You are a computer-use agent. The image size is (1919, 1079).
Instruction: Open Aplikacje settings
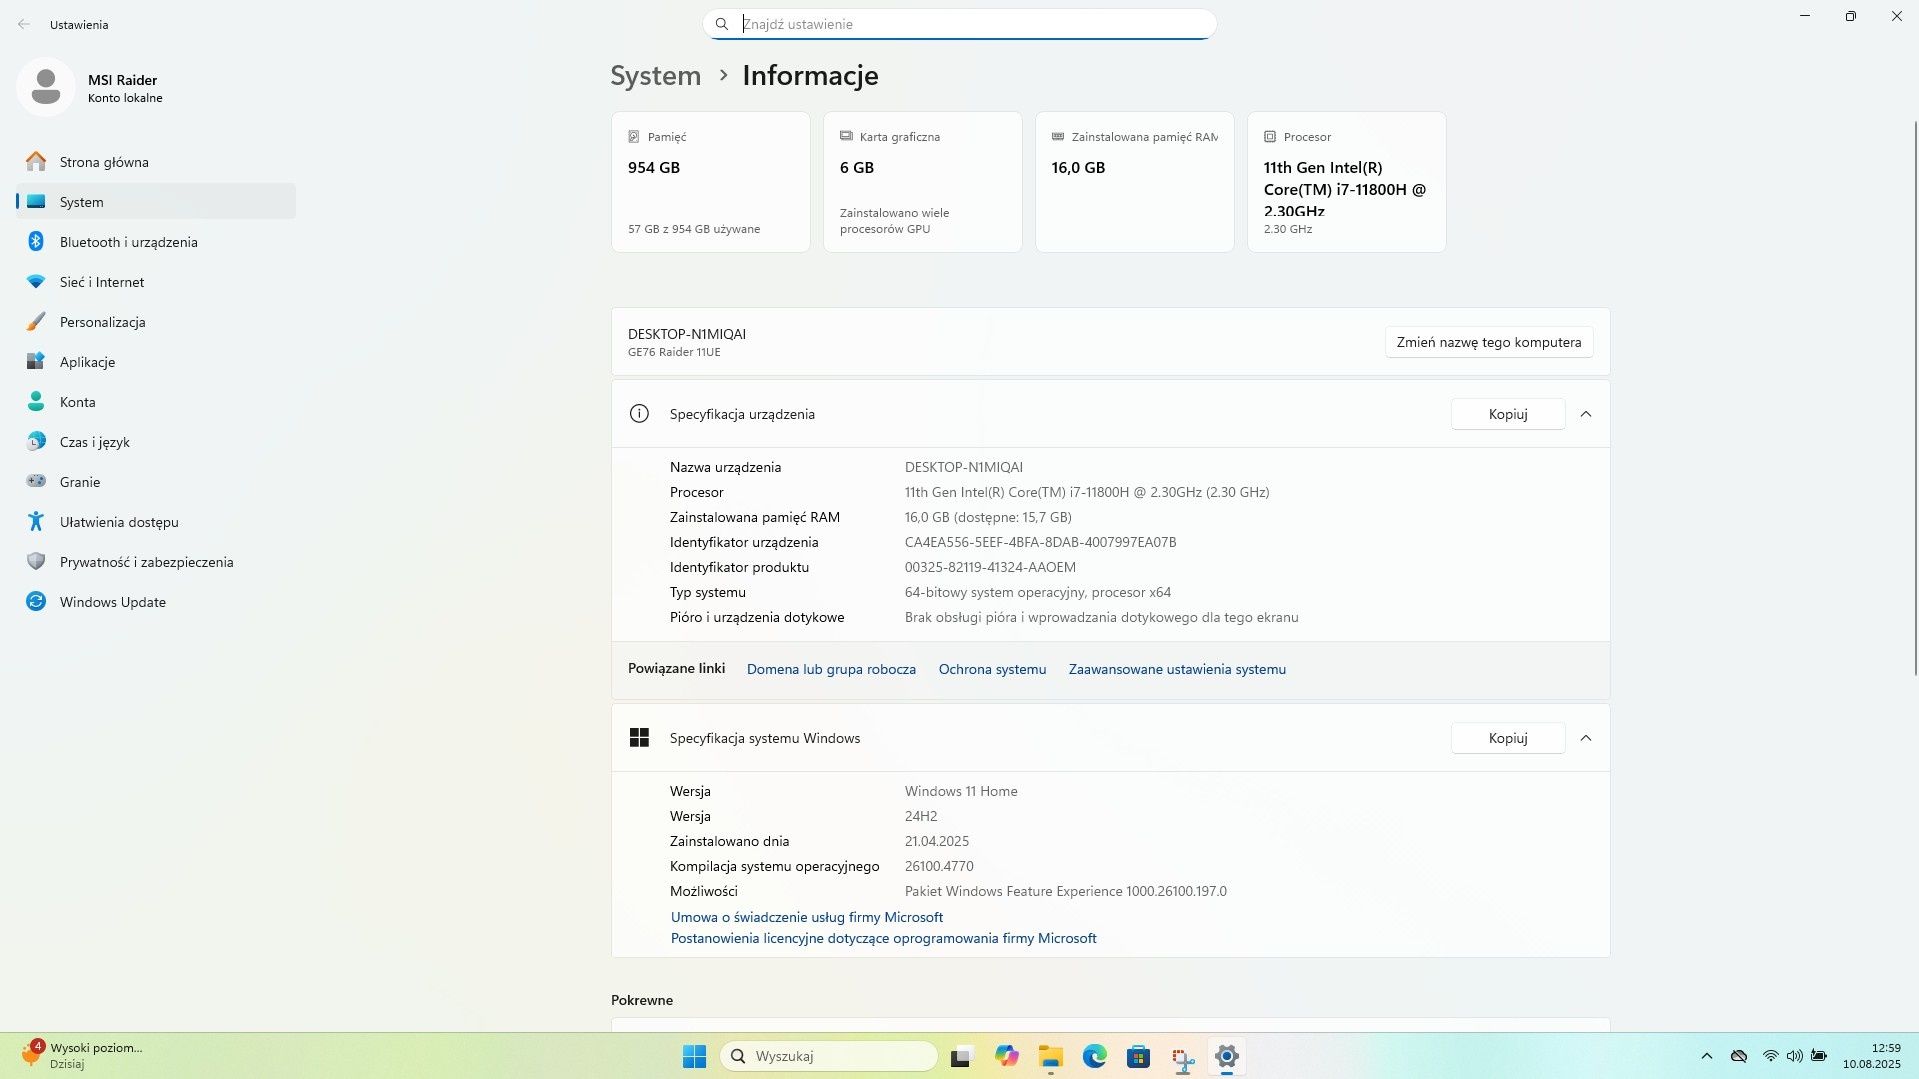click(156, 362)
